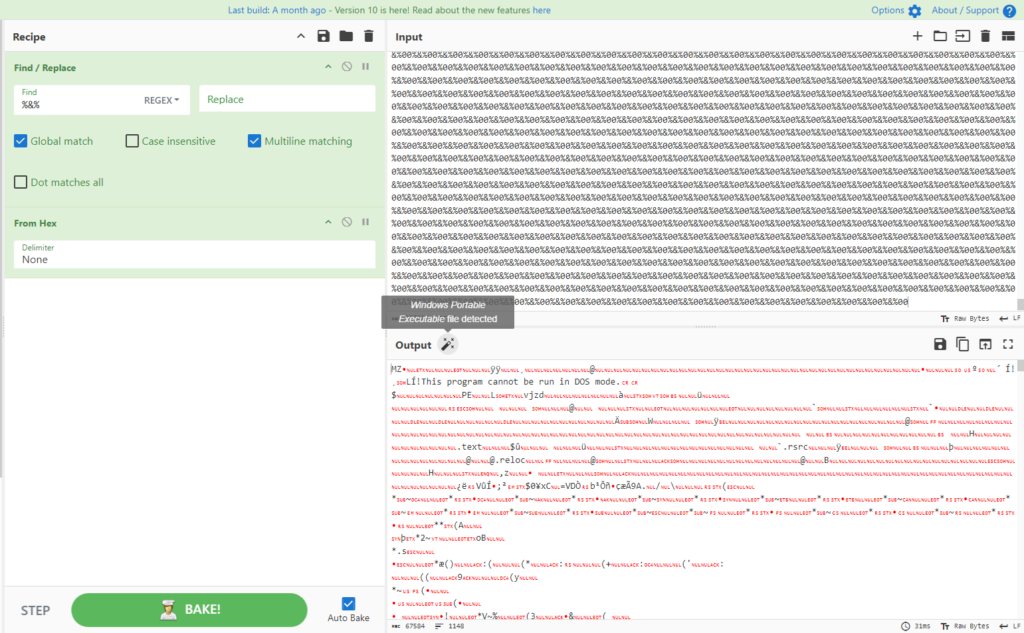Enable the Case insensitive checkbox
Image resolution: width=1024 pixels, height=633 pixels.
(x=132, y=141)
